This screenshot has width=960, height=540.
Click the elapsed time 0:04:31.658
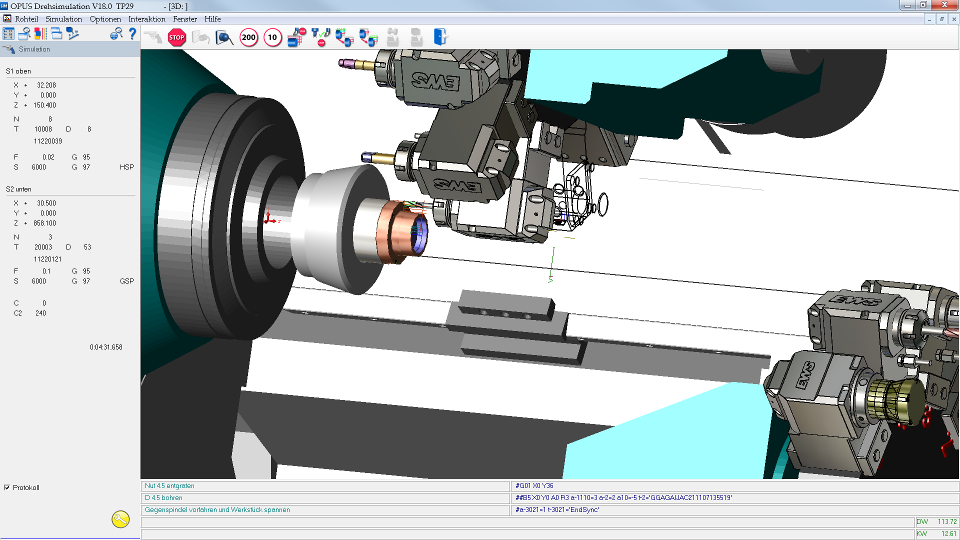(106, 347)
